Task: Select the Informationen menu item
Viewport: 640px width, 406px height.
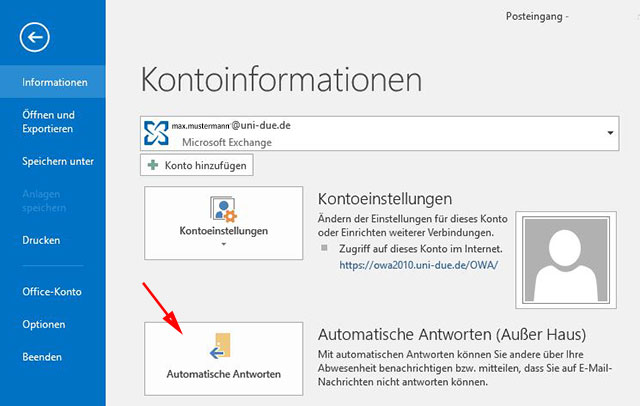Action: (x=55, y=82)
